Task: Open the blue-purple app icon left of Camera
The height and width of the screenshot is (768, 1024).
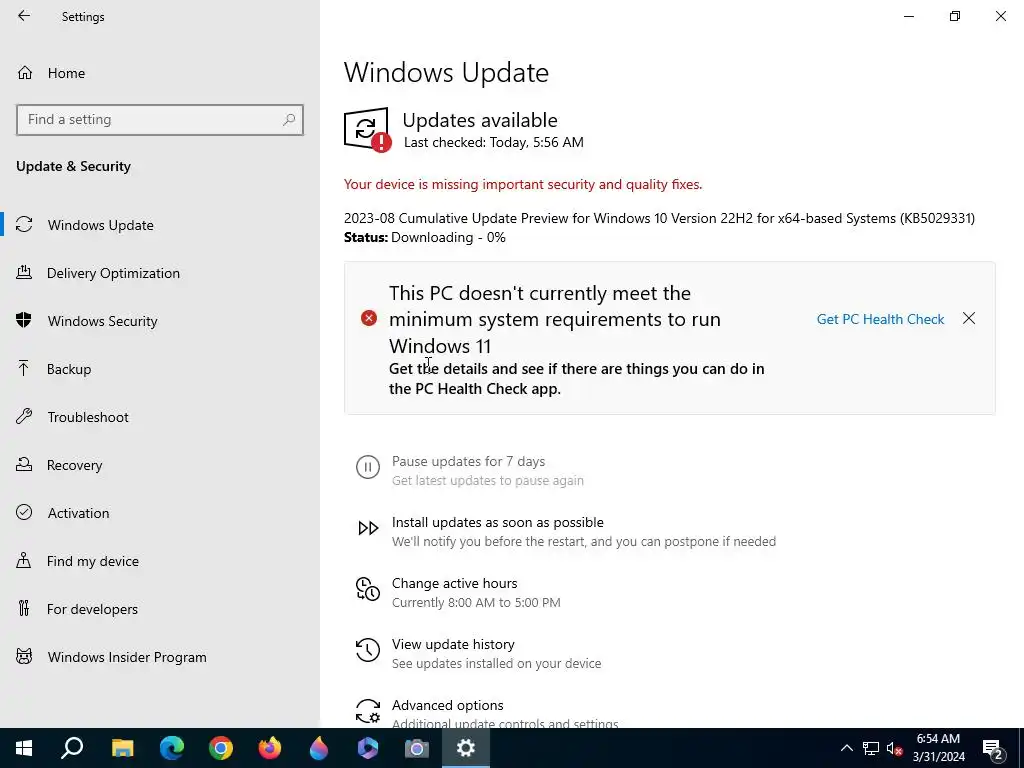Action: point(368,748)
